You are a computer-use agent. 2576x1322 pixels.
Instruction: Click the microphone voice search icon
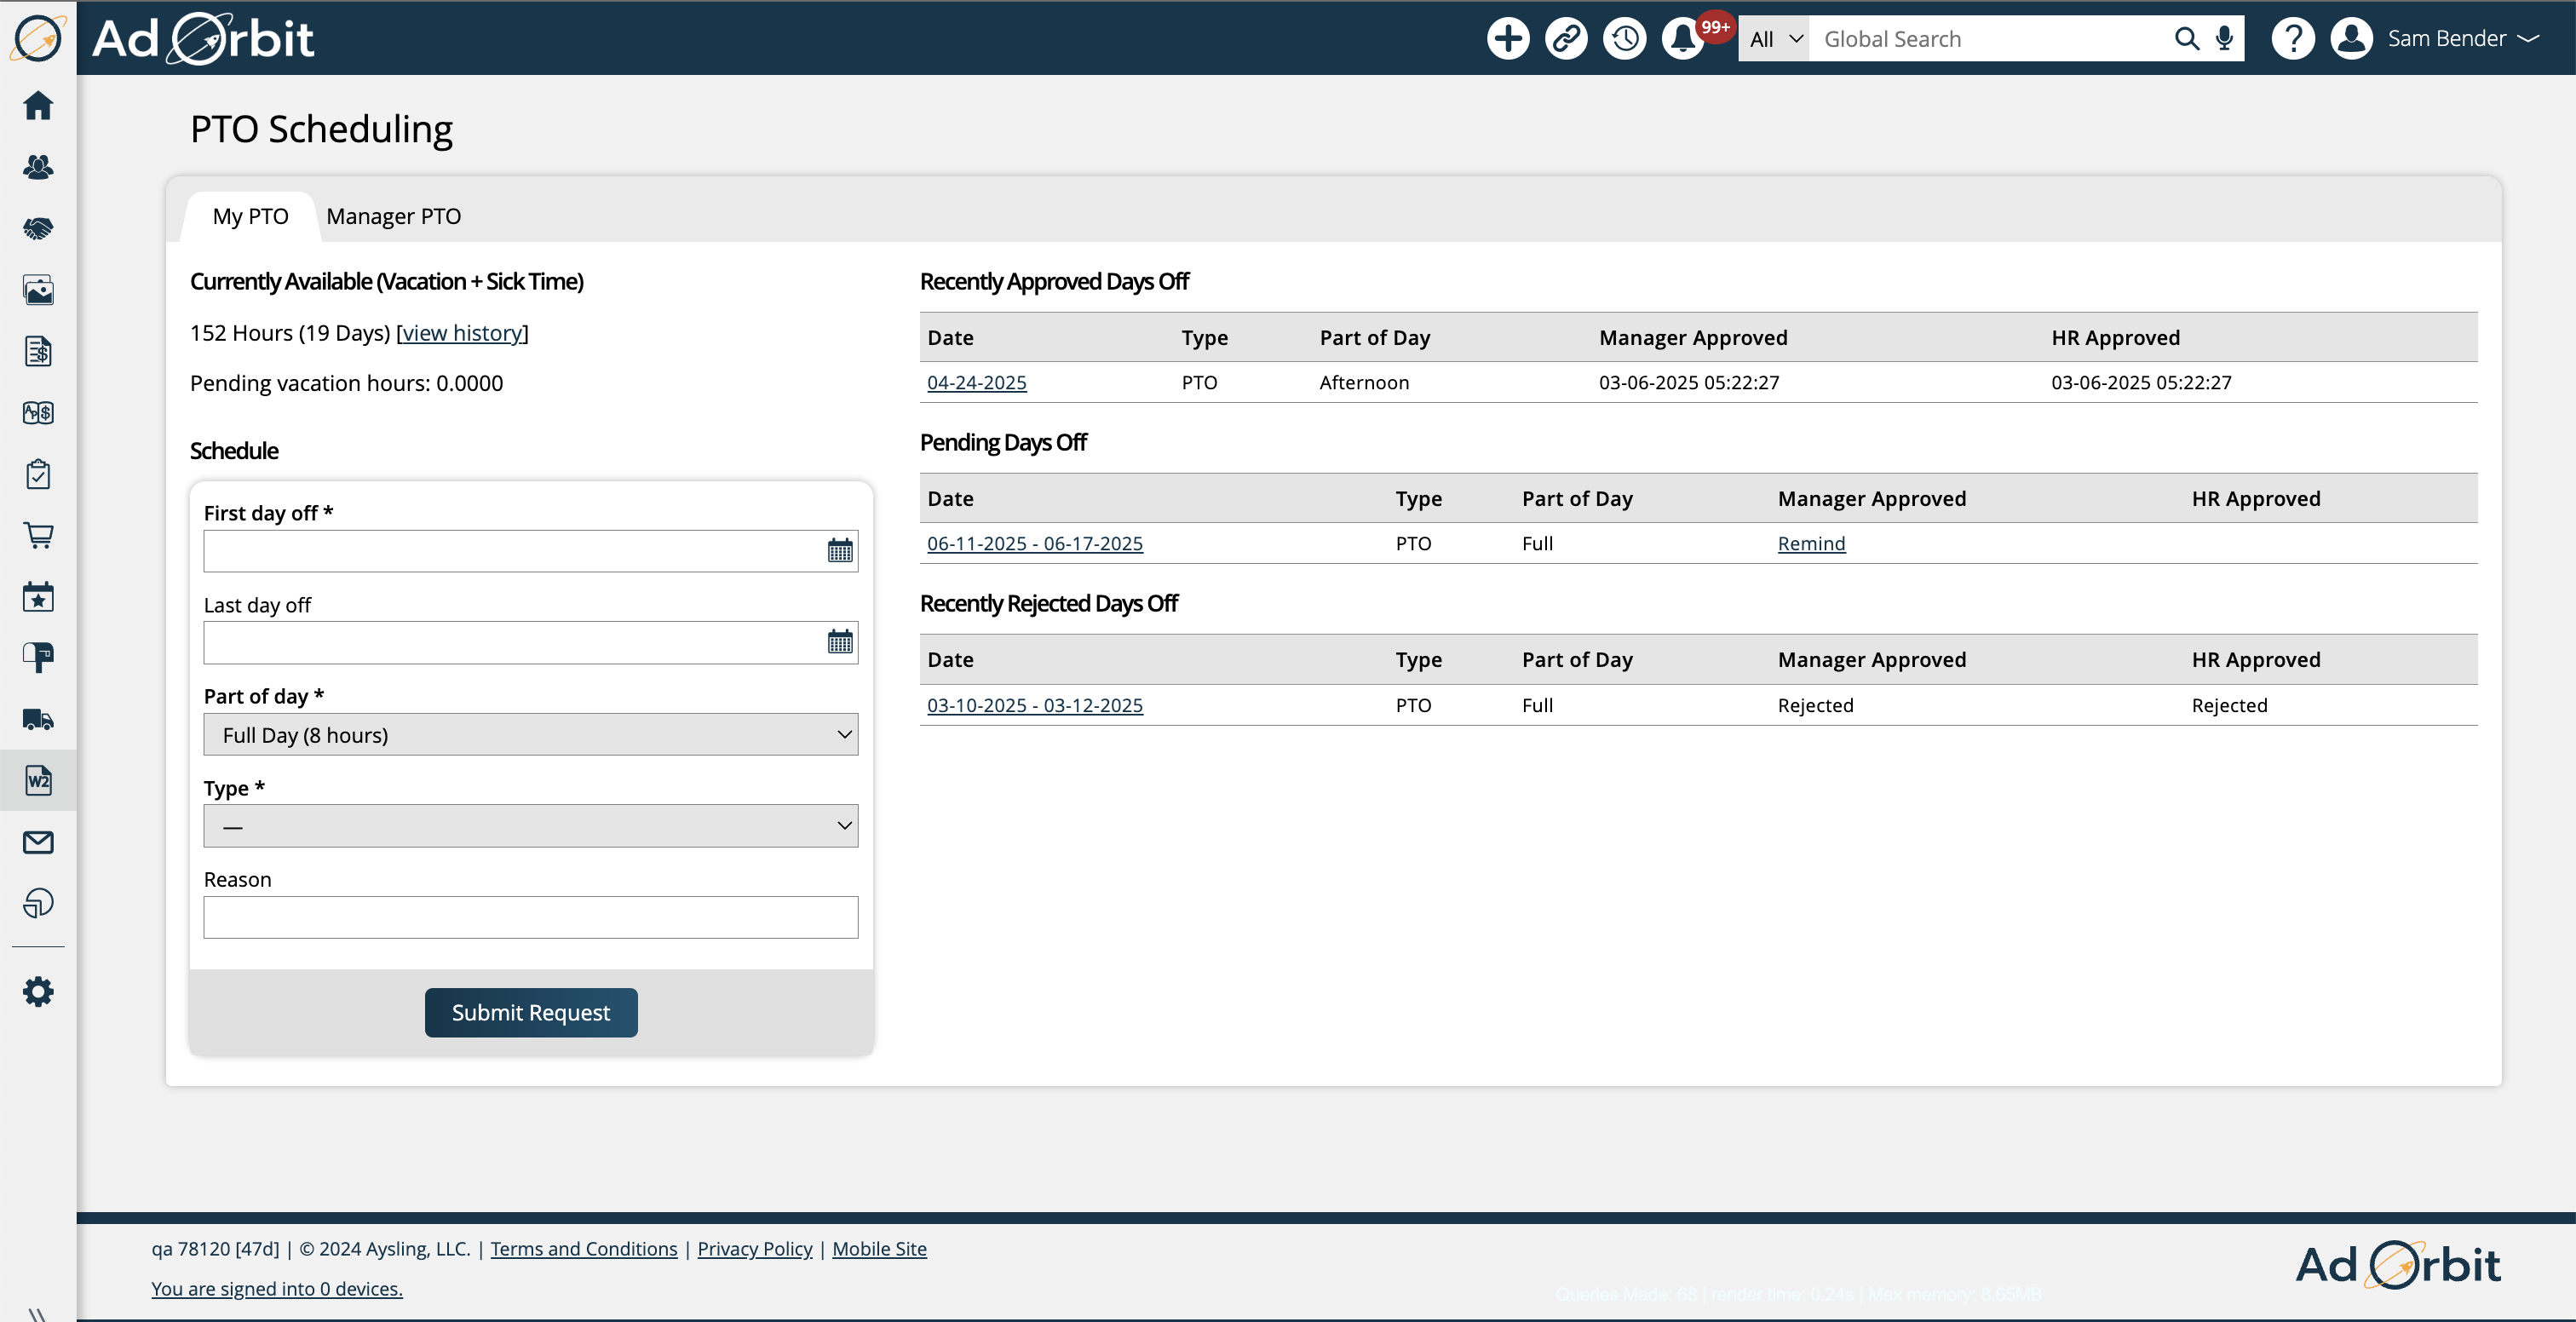coord(2224,39)
